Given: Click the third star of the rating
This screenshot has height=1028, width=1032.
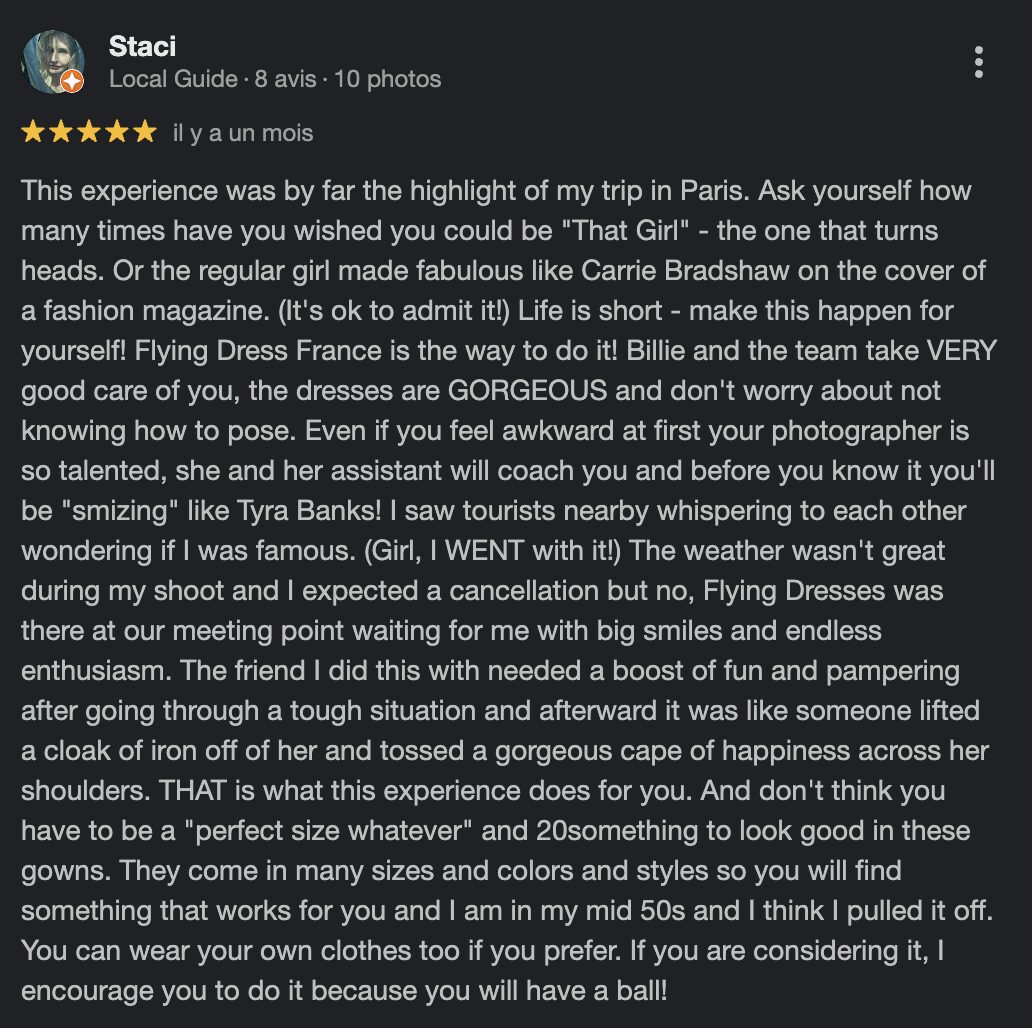Looking at the screenshot, I should pyautogui.click(x=89, y=132).
